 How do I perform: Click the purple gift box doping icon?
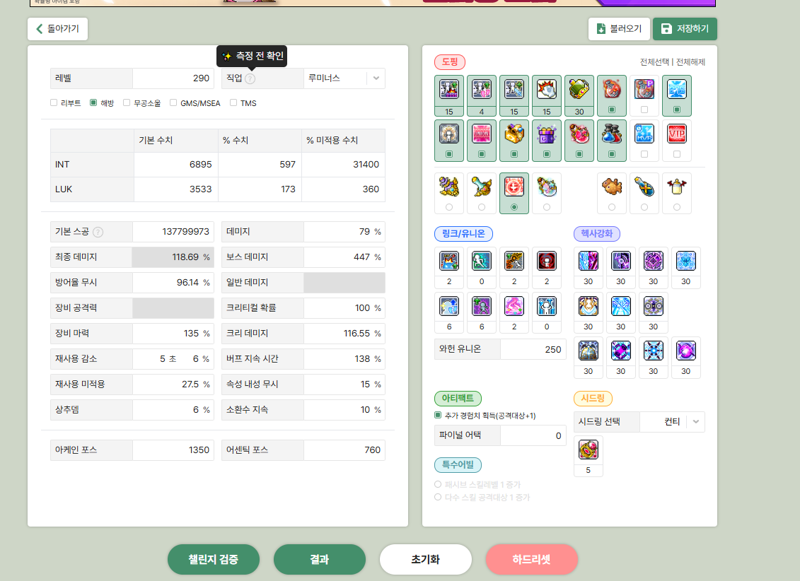(546, 134)
